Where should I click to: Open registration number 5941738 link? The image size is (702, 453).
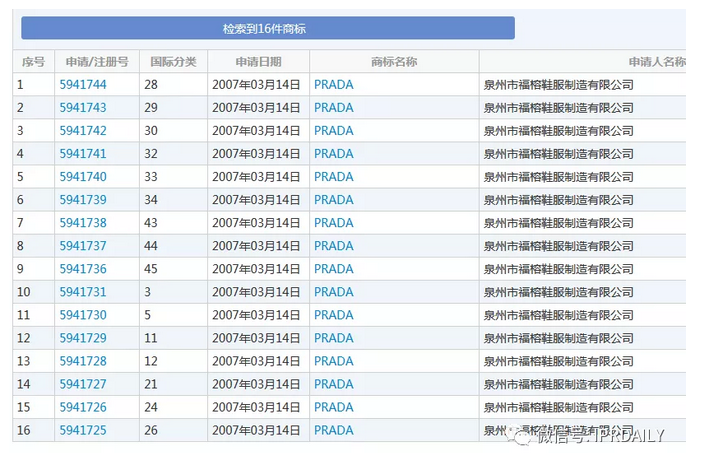point(83,223)
